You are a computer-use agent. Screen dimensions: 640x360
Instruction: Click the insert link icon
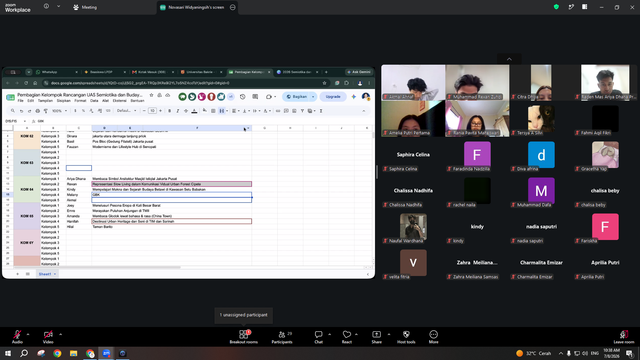click(278, 111)
